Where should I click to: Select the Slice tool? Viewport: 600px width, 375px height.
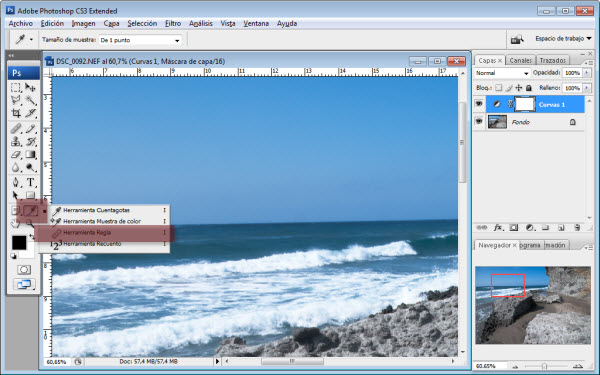click(x=31, y=113)
